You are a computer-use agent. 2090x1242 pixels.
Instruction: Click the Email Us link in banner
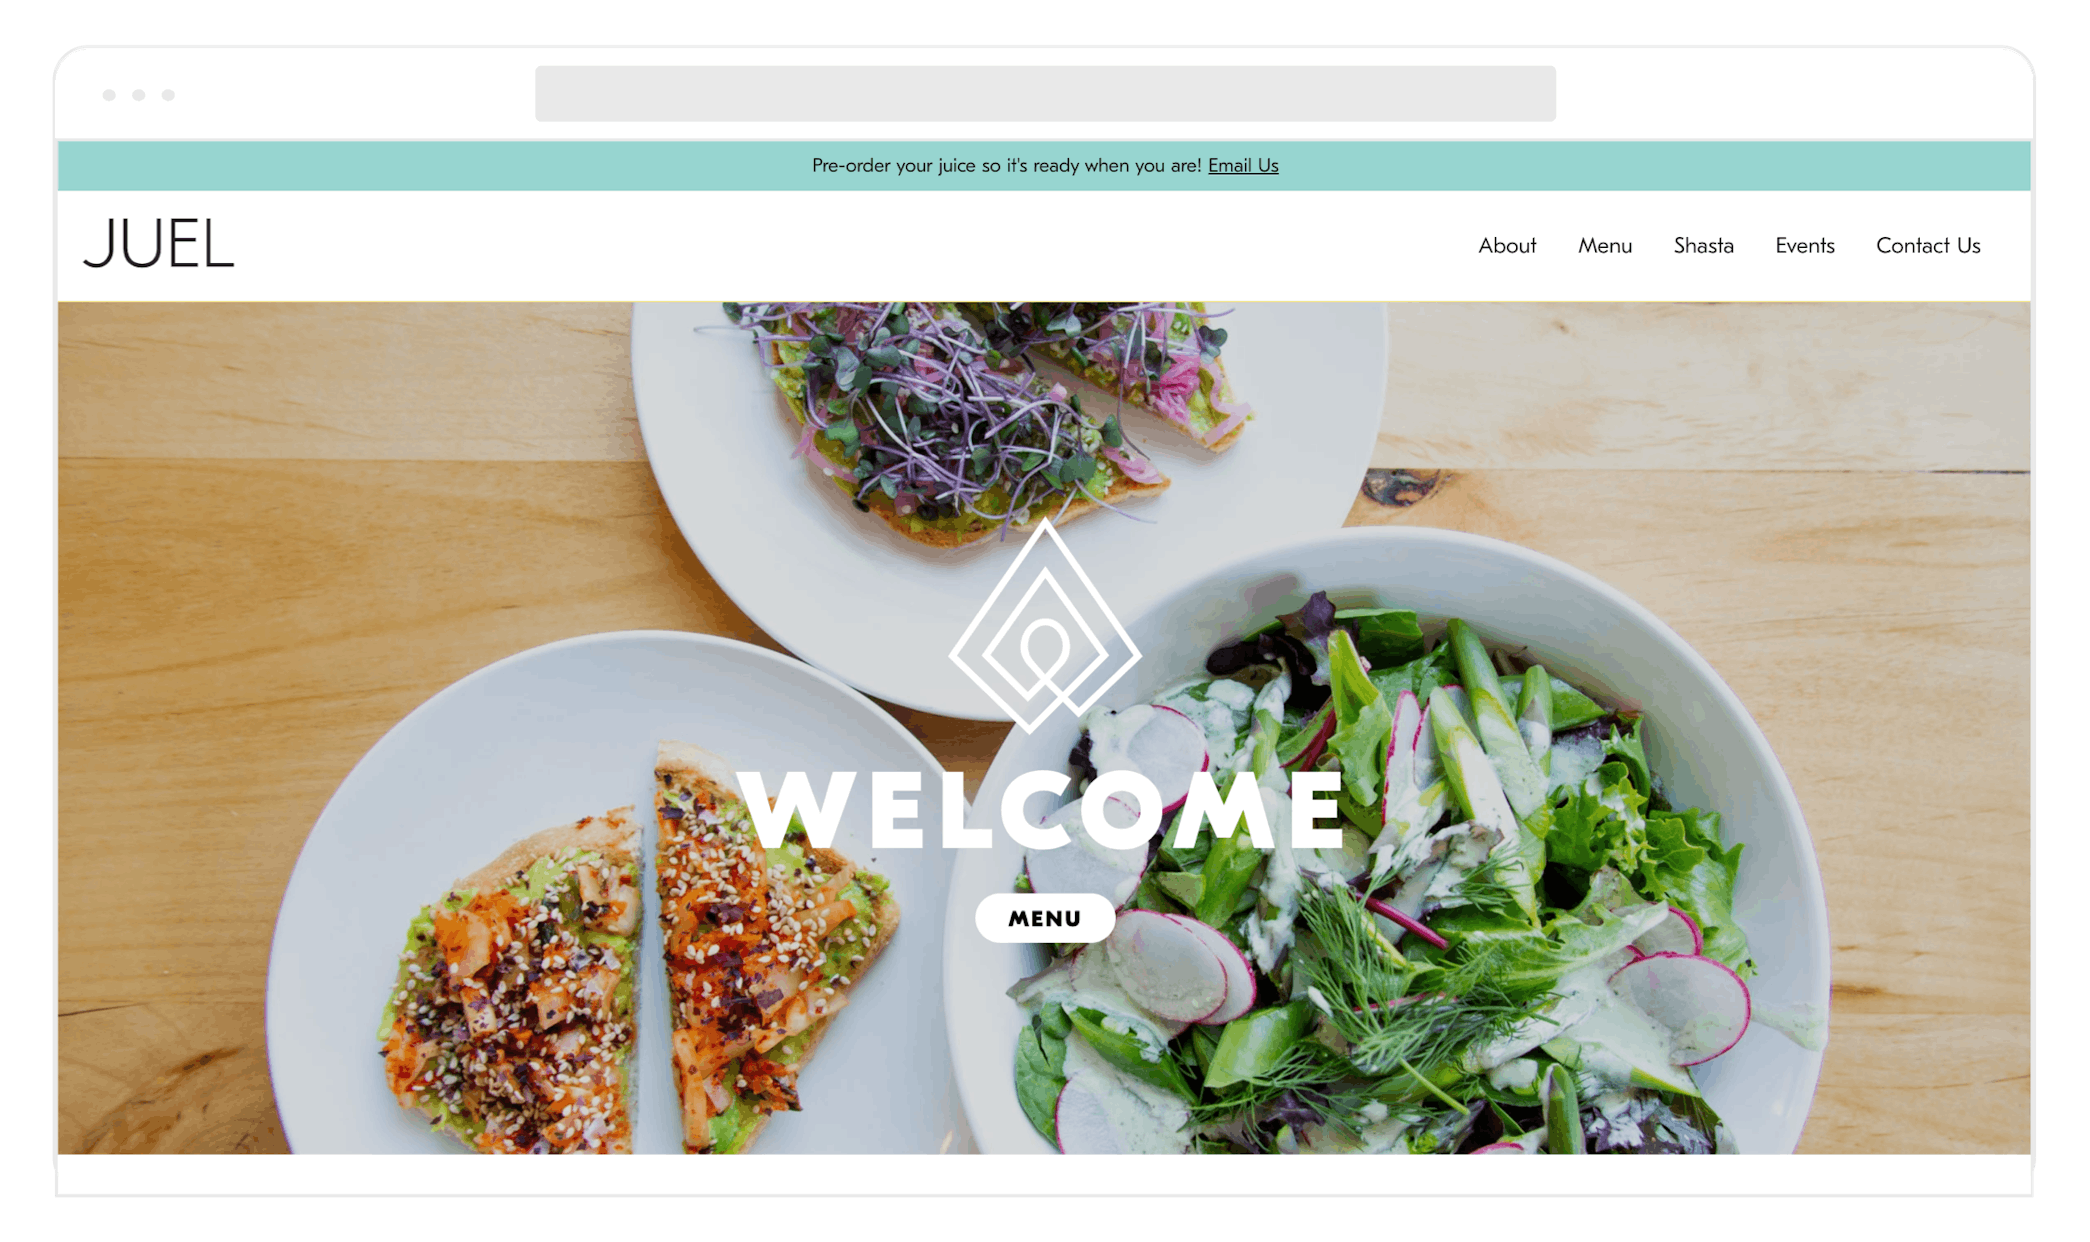coord(1243,165)
